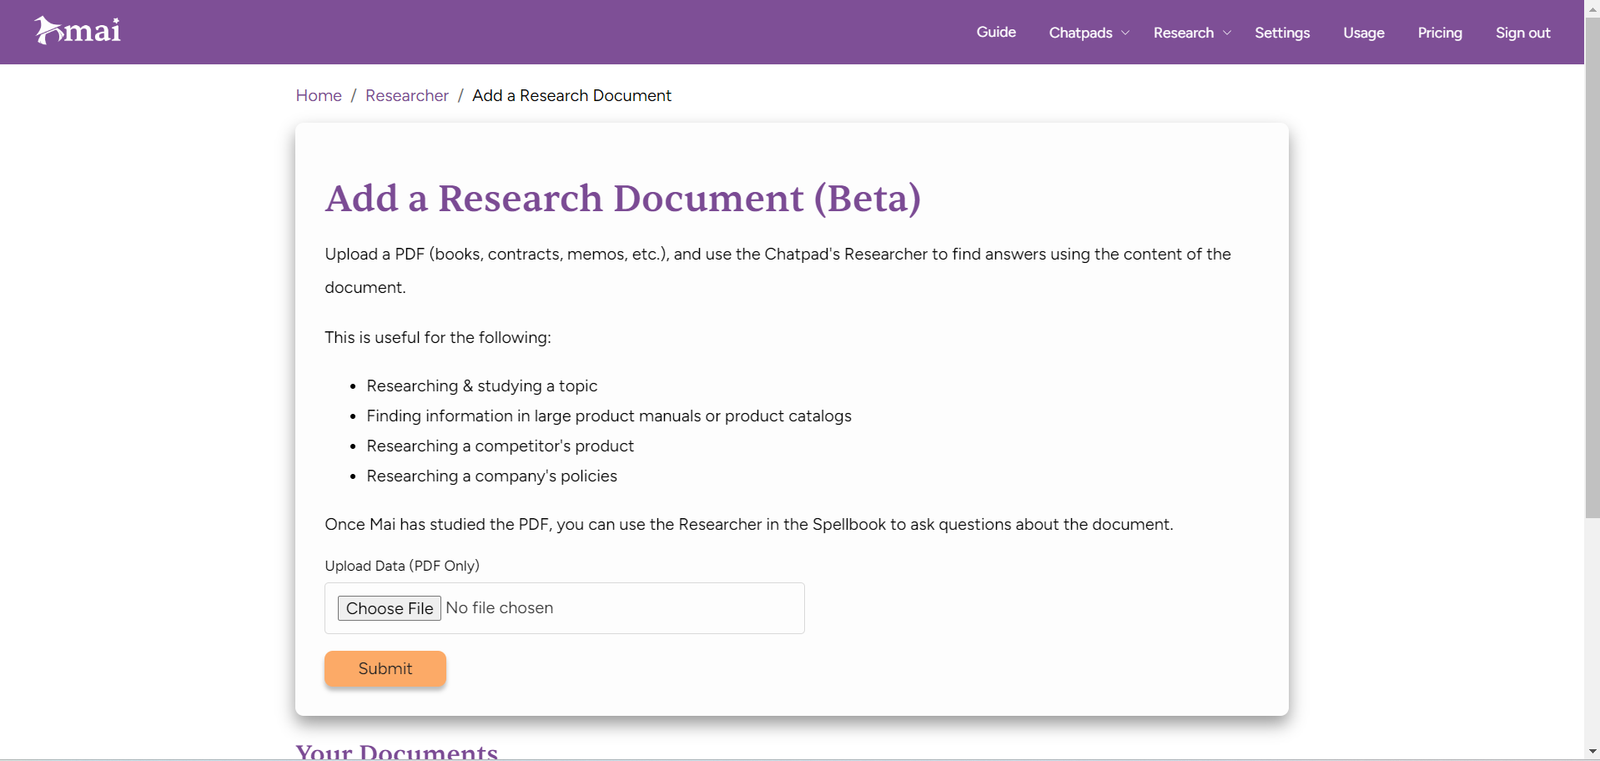Click the 'Add a Research Document (Beta)' heading

pyautogui.click(x=623, y=198)
